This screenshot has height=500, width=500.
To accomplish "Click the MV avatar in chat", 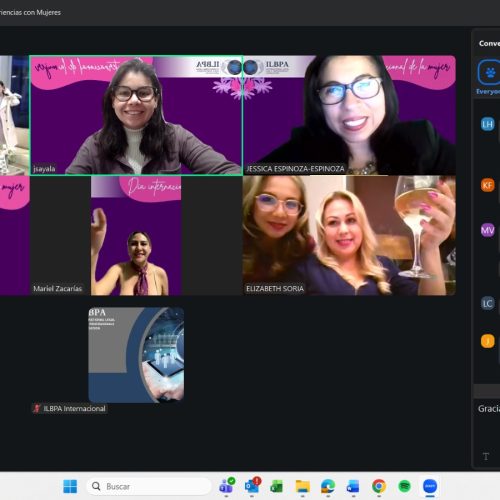I will pos(487,230).
